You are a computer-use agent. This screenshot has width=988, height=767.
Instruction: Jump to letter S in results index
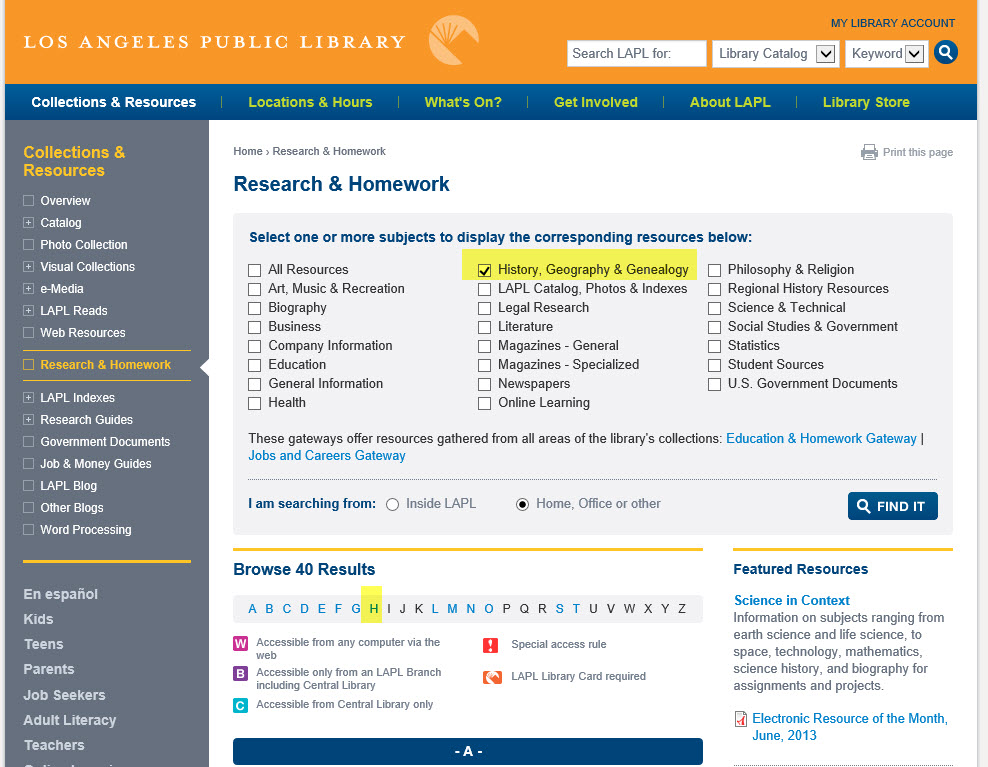[560, 609]
